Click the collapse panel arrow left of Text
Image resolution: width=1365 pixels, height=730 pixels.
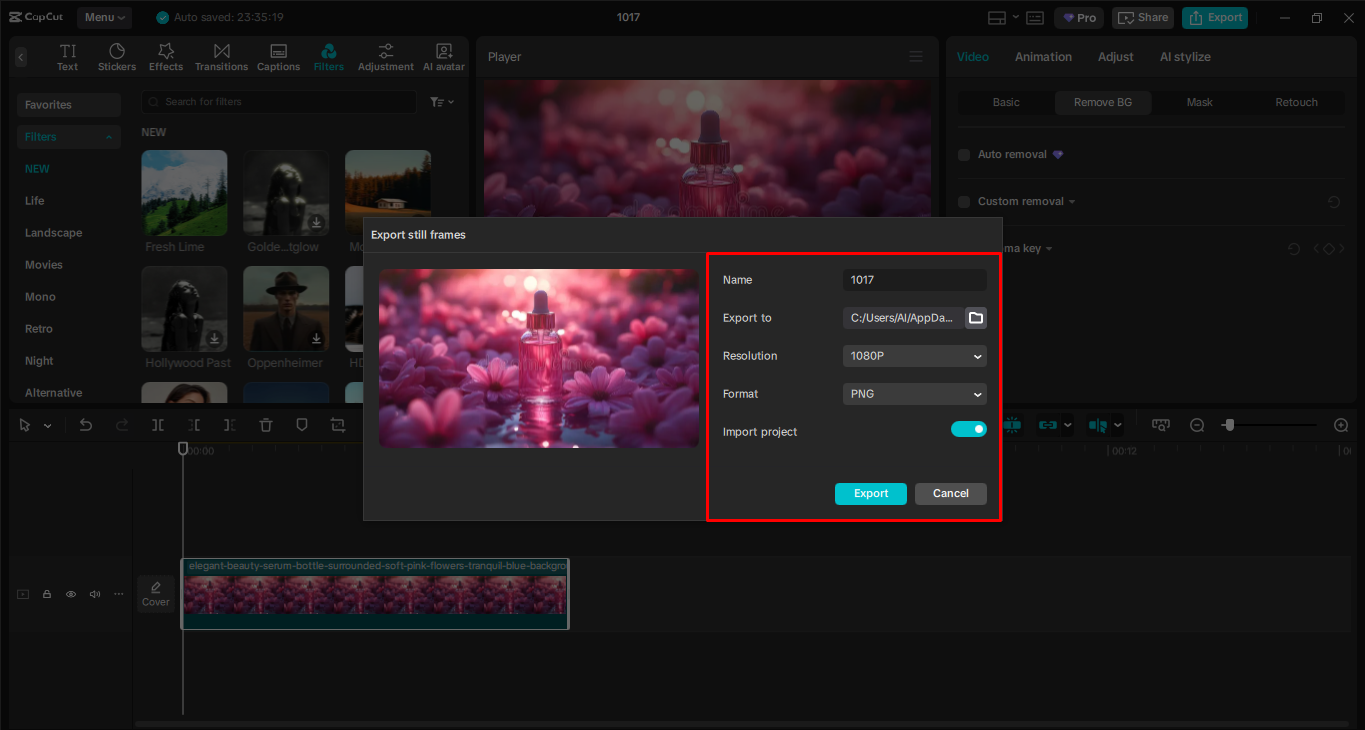[x=20, y=58]
